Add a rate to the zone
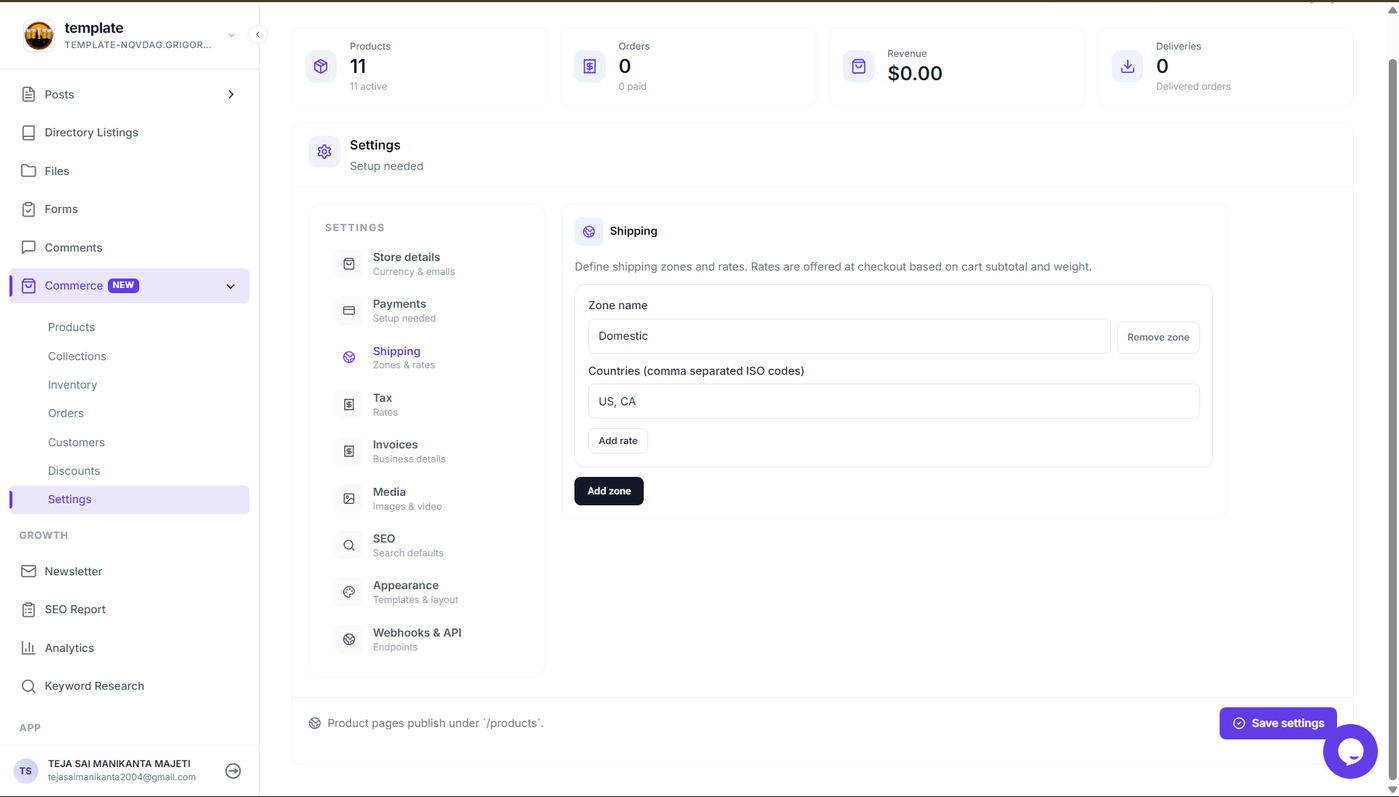1399x797 pixels. tap(618, 441)
